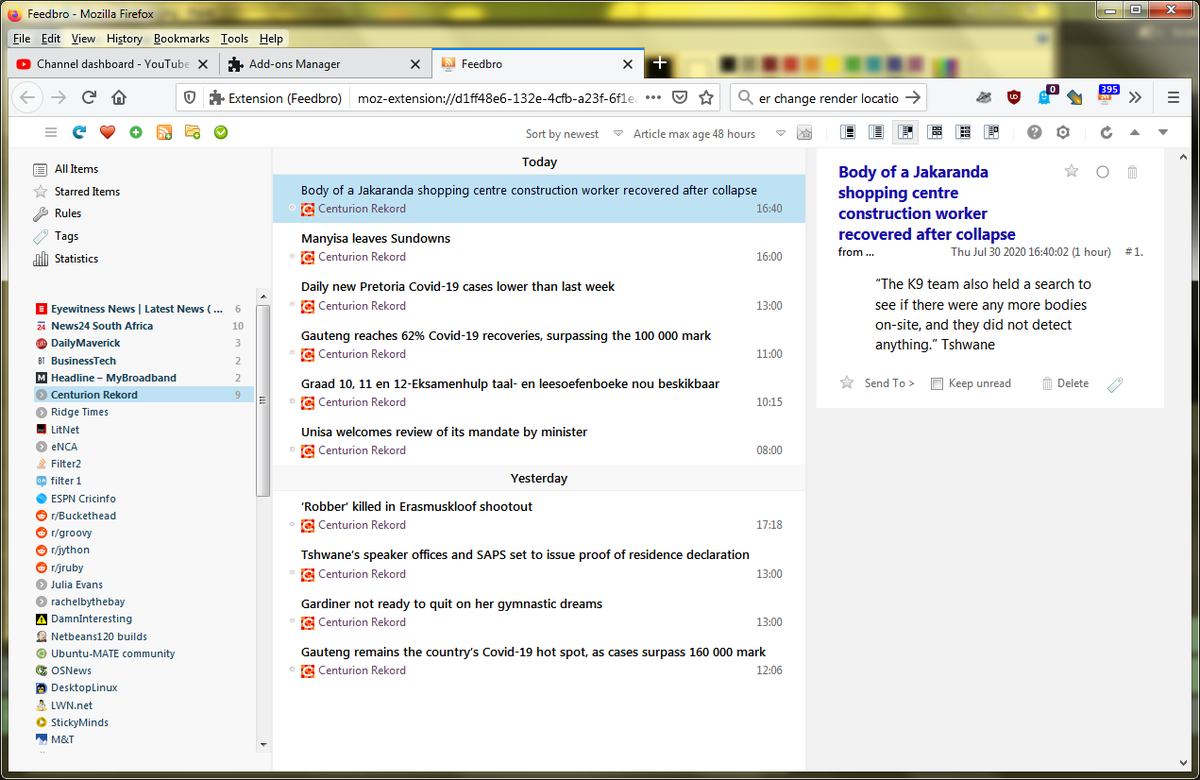Toggle the Feedbro sidebar hamburger menu
This screenshot has width=1200, height=780.
tap(51, 132)
